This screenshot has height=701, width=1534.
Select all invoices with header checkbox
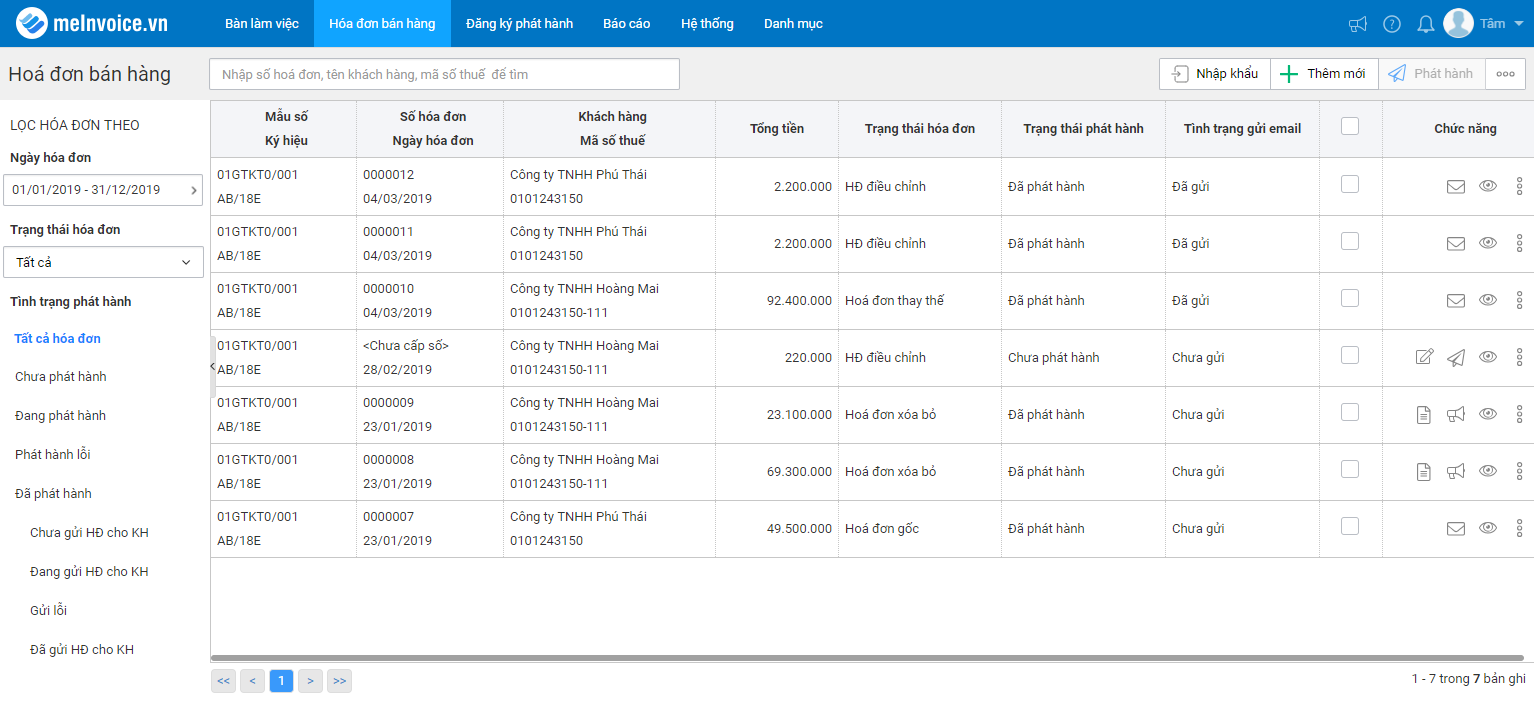[x=1350, y=126]
